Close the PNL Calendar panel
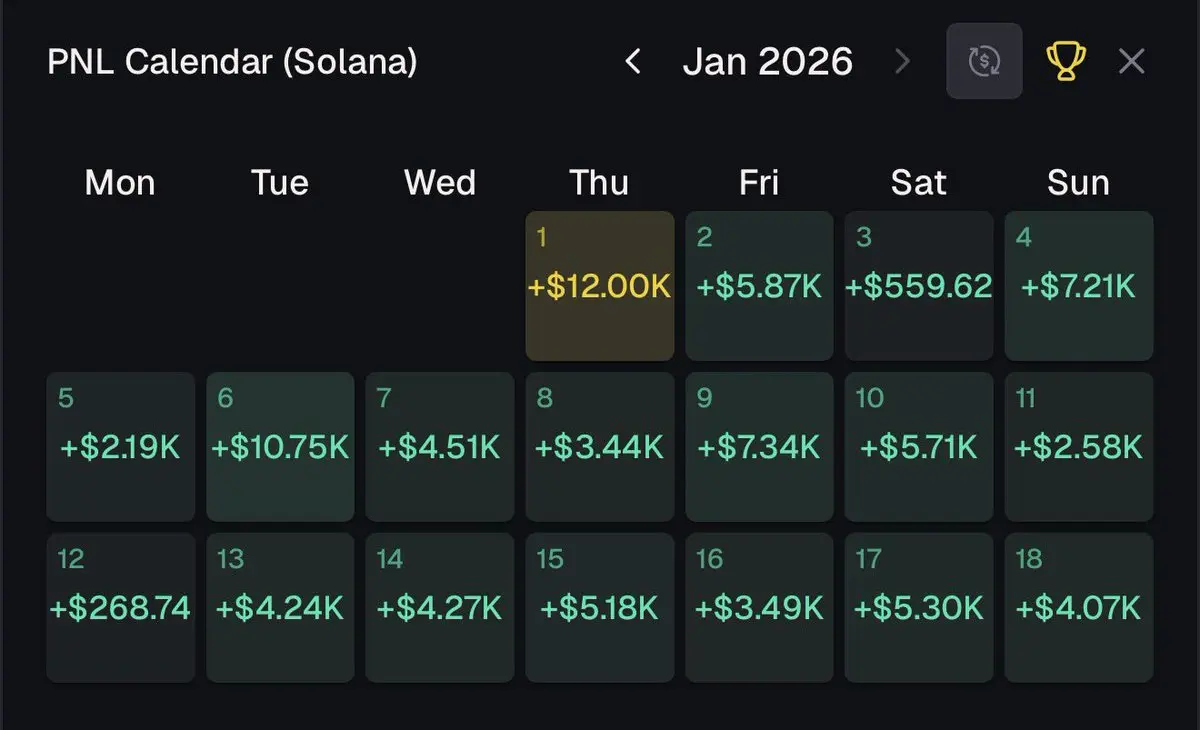1200x730 pixels. pyautogui.click(x=1131, y=62)
